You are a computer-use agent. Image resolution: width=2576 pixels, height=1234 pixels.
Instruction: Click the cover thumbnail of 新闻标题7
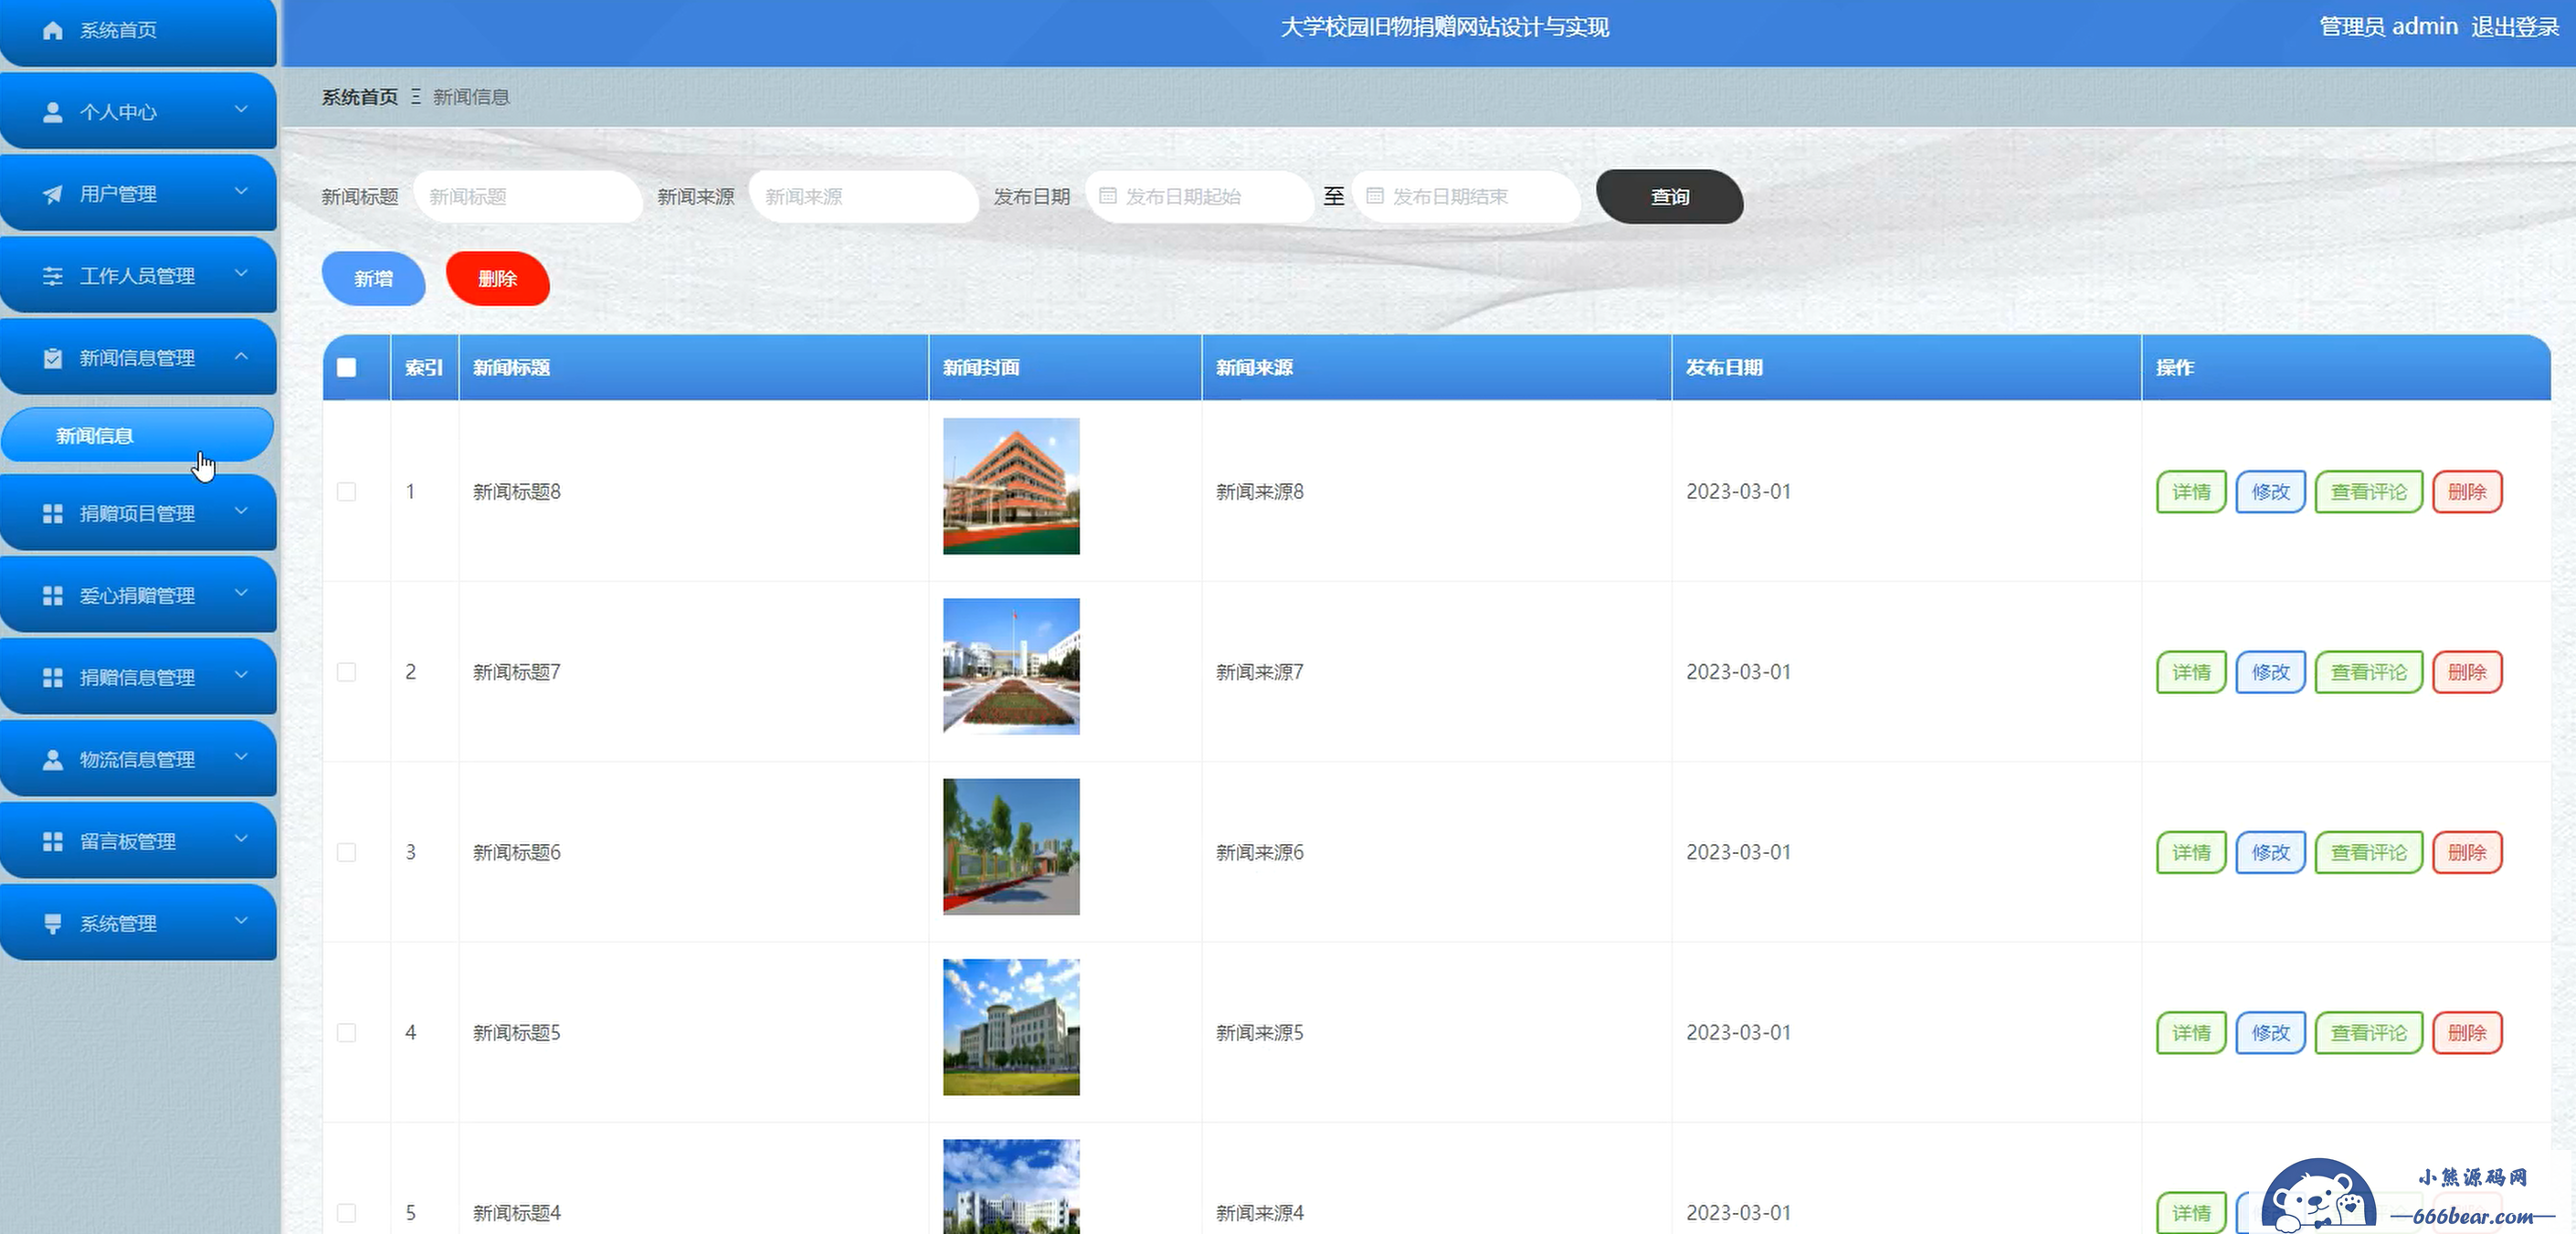click(1011, 666)
